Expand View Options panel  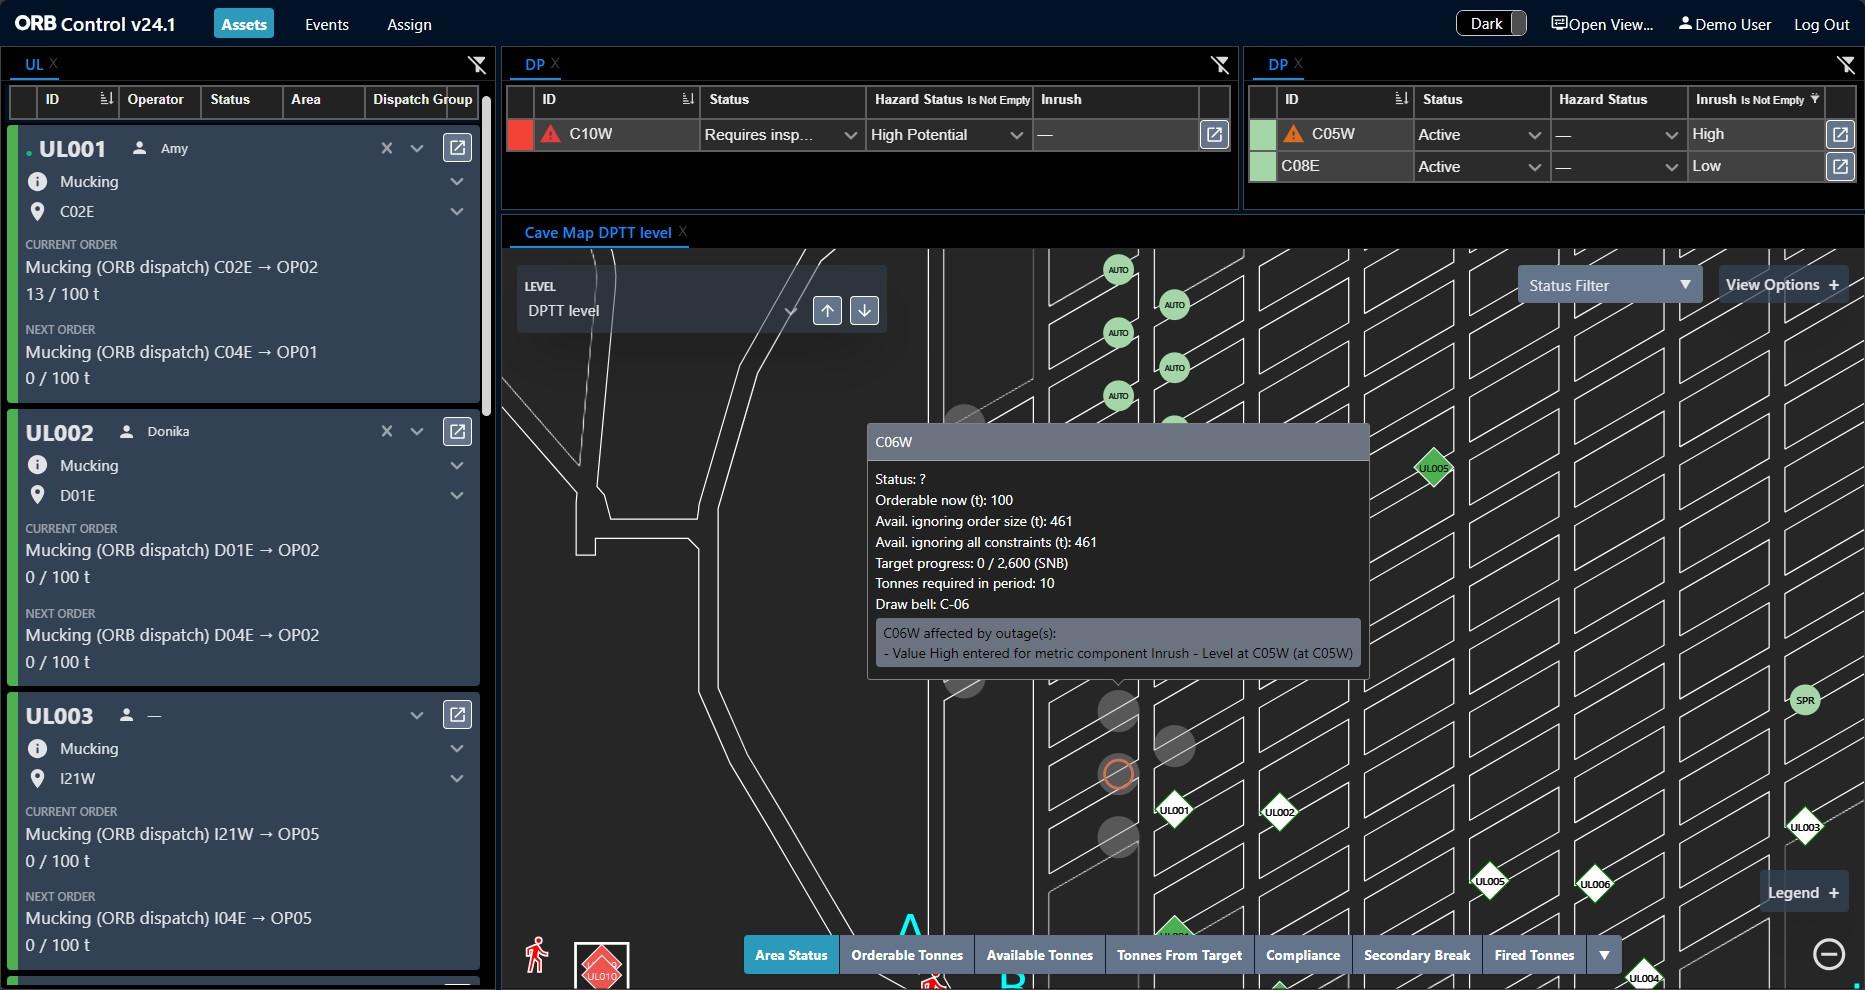point(1782,285)
